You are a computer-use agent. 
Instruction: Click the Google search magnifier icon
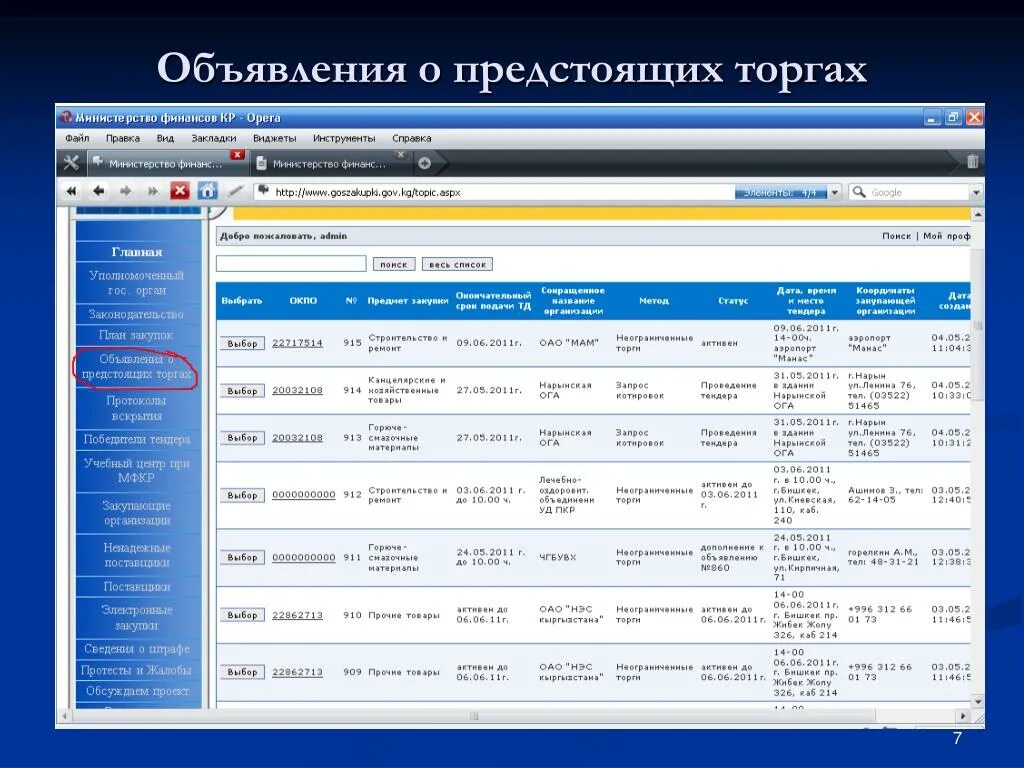tap(859, 192)
